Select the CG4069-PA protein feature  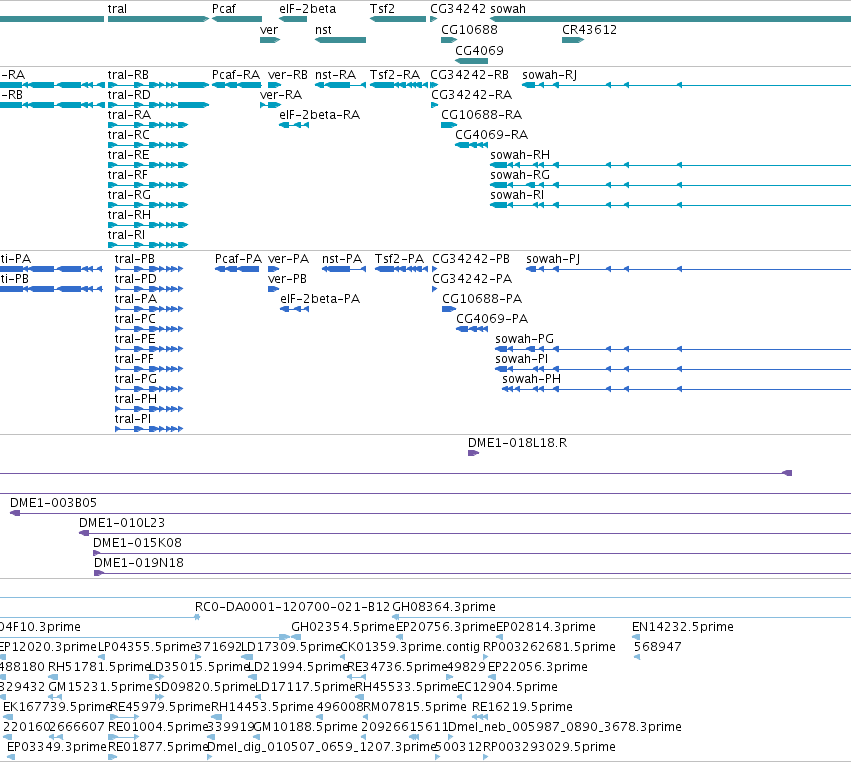coord(472,329)
